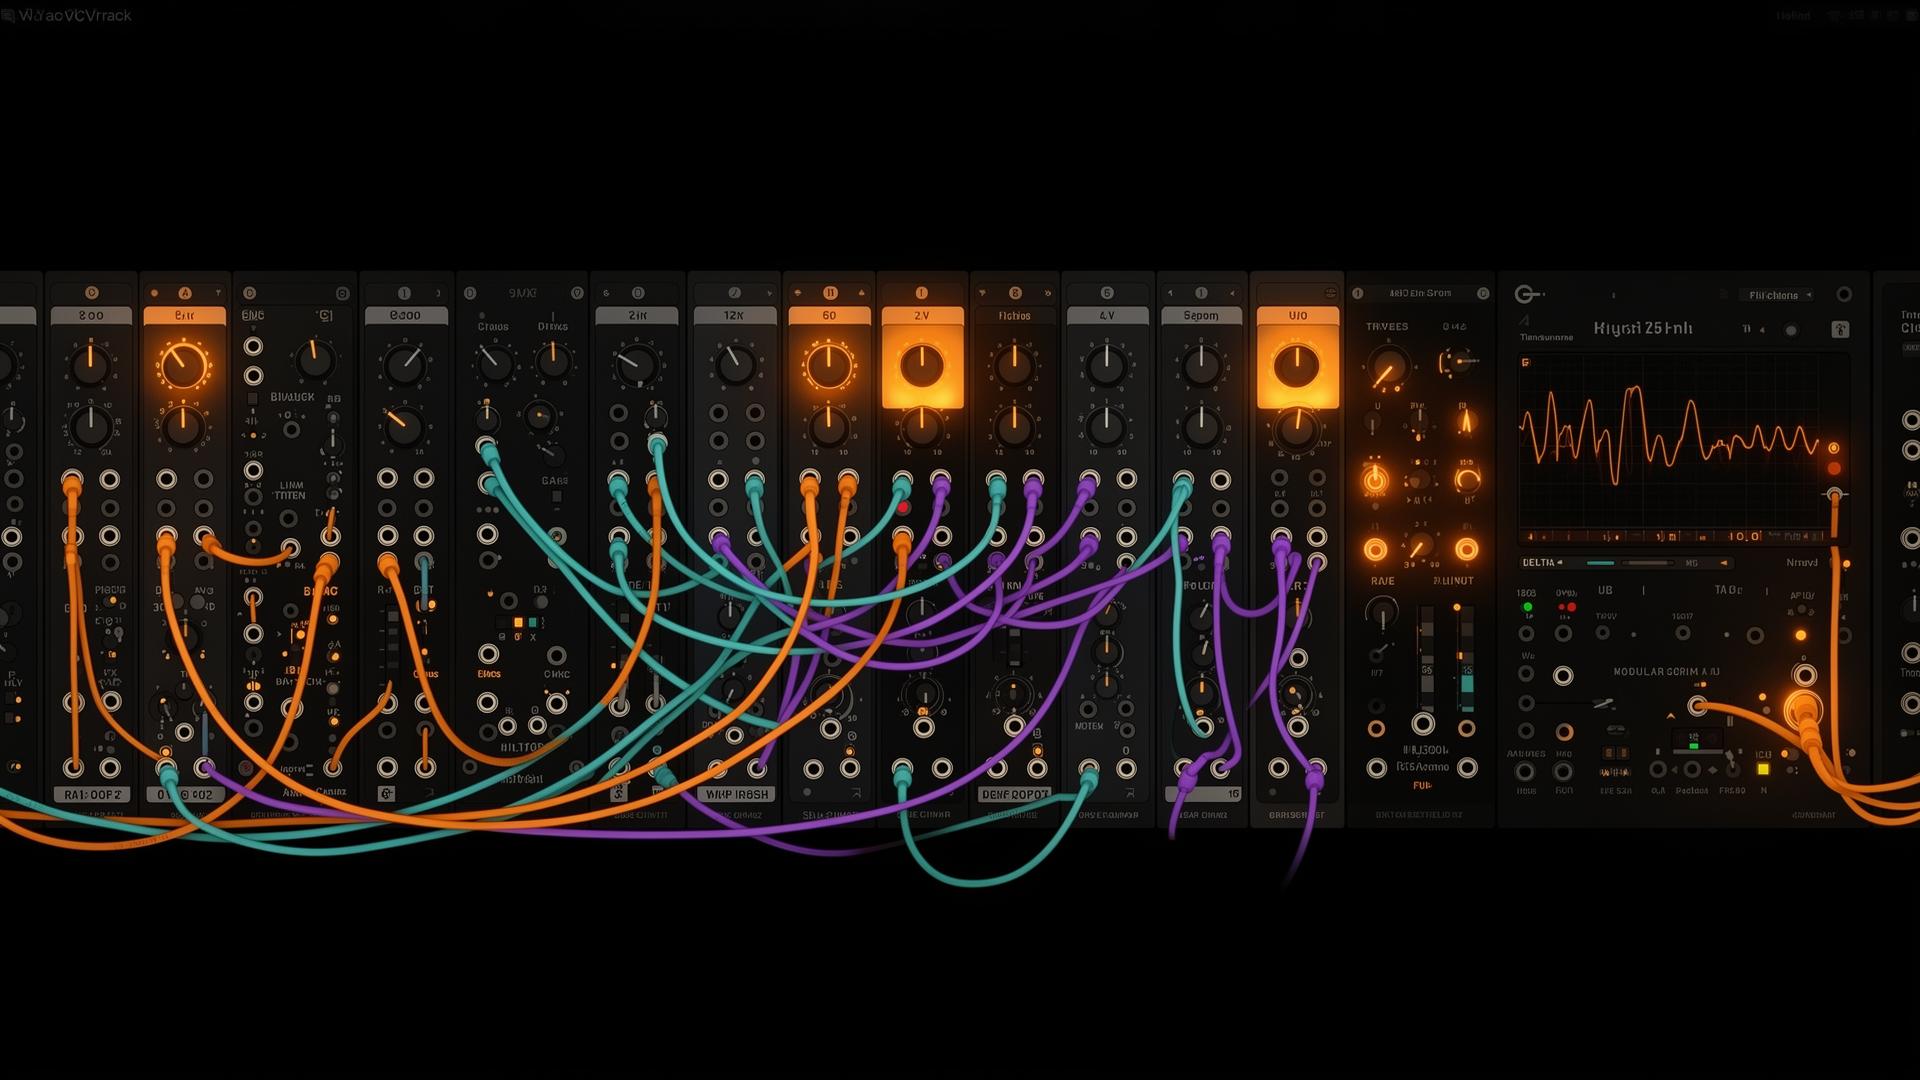Click the glowing top knob on Bar module
Image resolution: width=1920 pixels, height=1080 pixels.
tap(184, 365)
